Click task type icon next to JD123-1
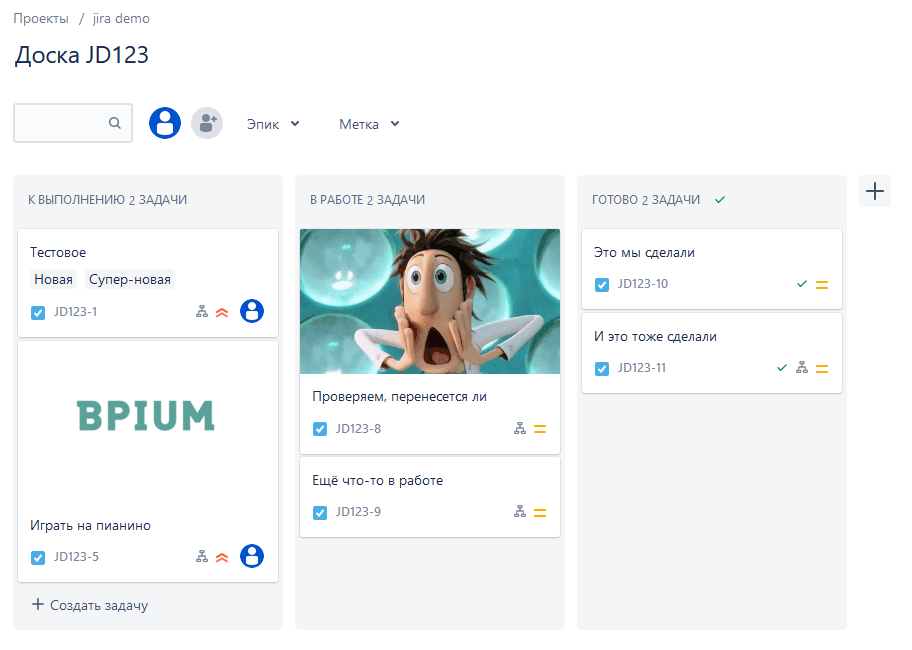 pyautogui.click(x=38, y=313)
